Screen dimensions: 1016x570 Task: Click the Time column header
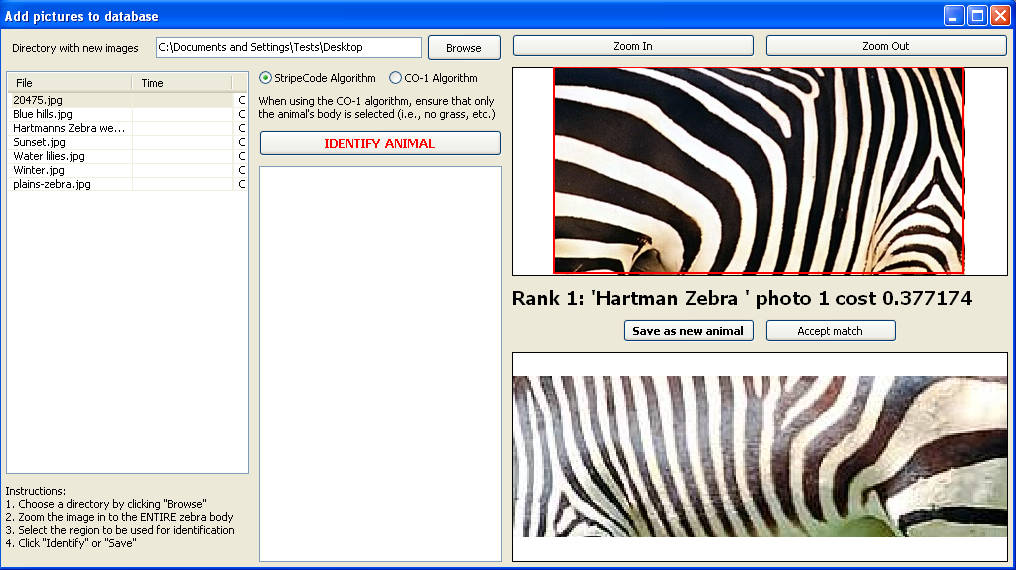click(x=180, y=83)
